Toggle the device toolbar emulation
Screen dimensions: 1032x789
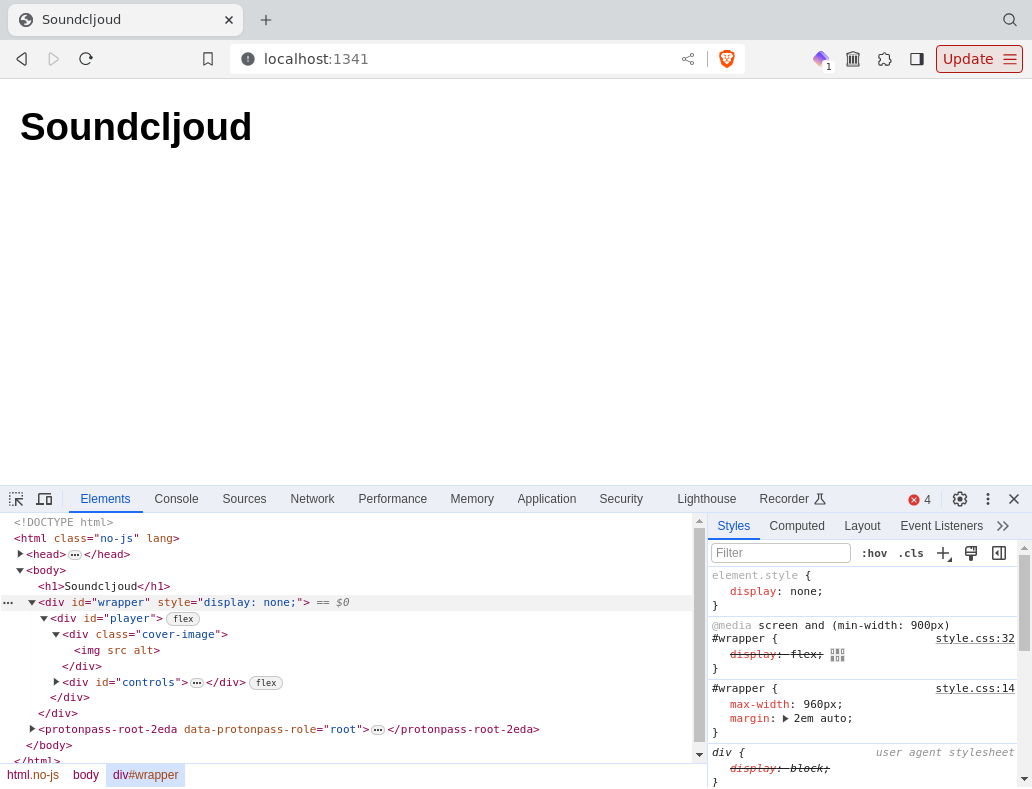(x=44, y=499)
